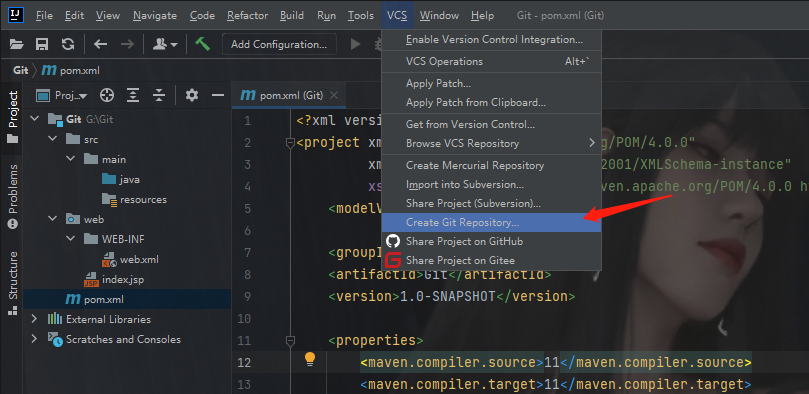809x394 pixels.
Task: Fold the properties block on line 11
Action: [x=290, y=341]
